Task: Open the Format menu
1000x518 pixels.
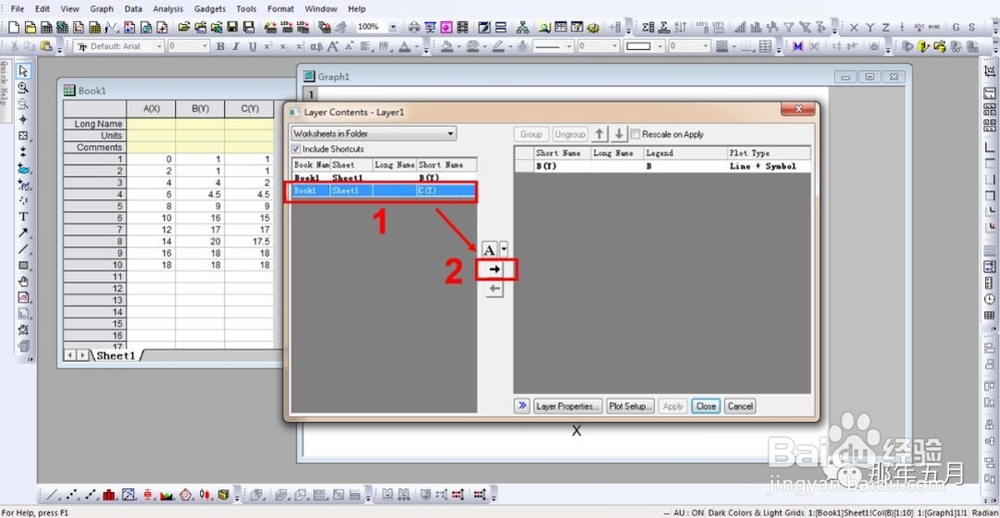Action: coord(281,9)
